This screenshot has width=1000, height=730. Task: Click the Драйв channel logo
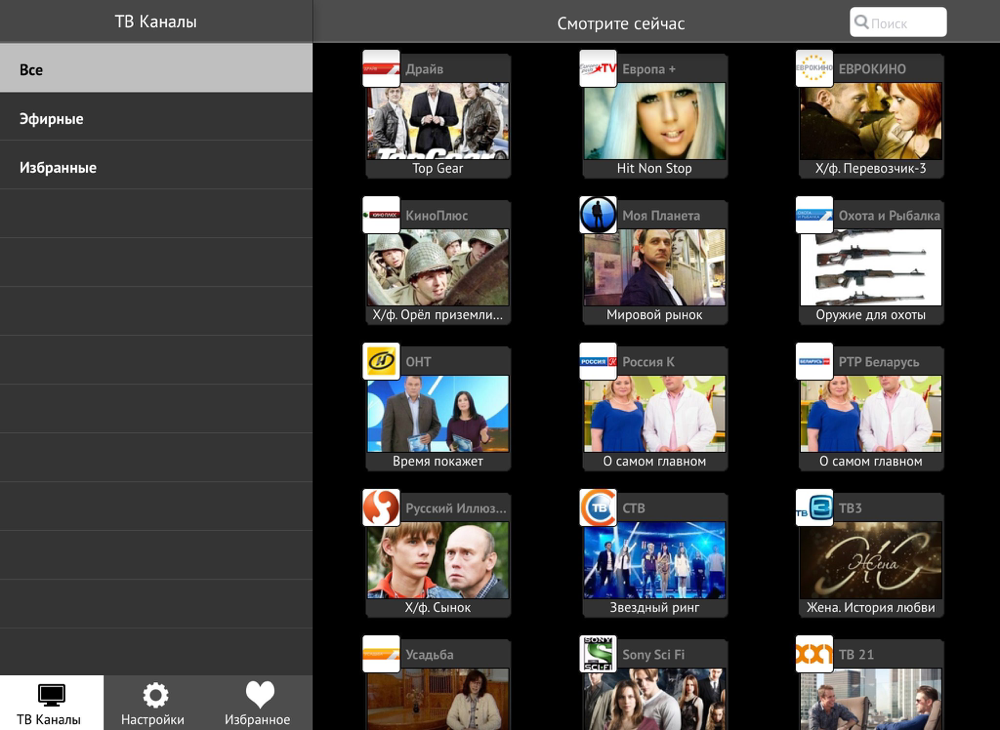click(381, 68)
